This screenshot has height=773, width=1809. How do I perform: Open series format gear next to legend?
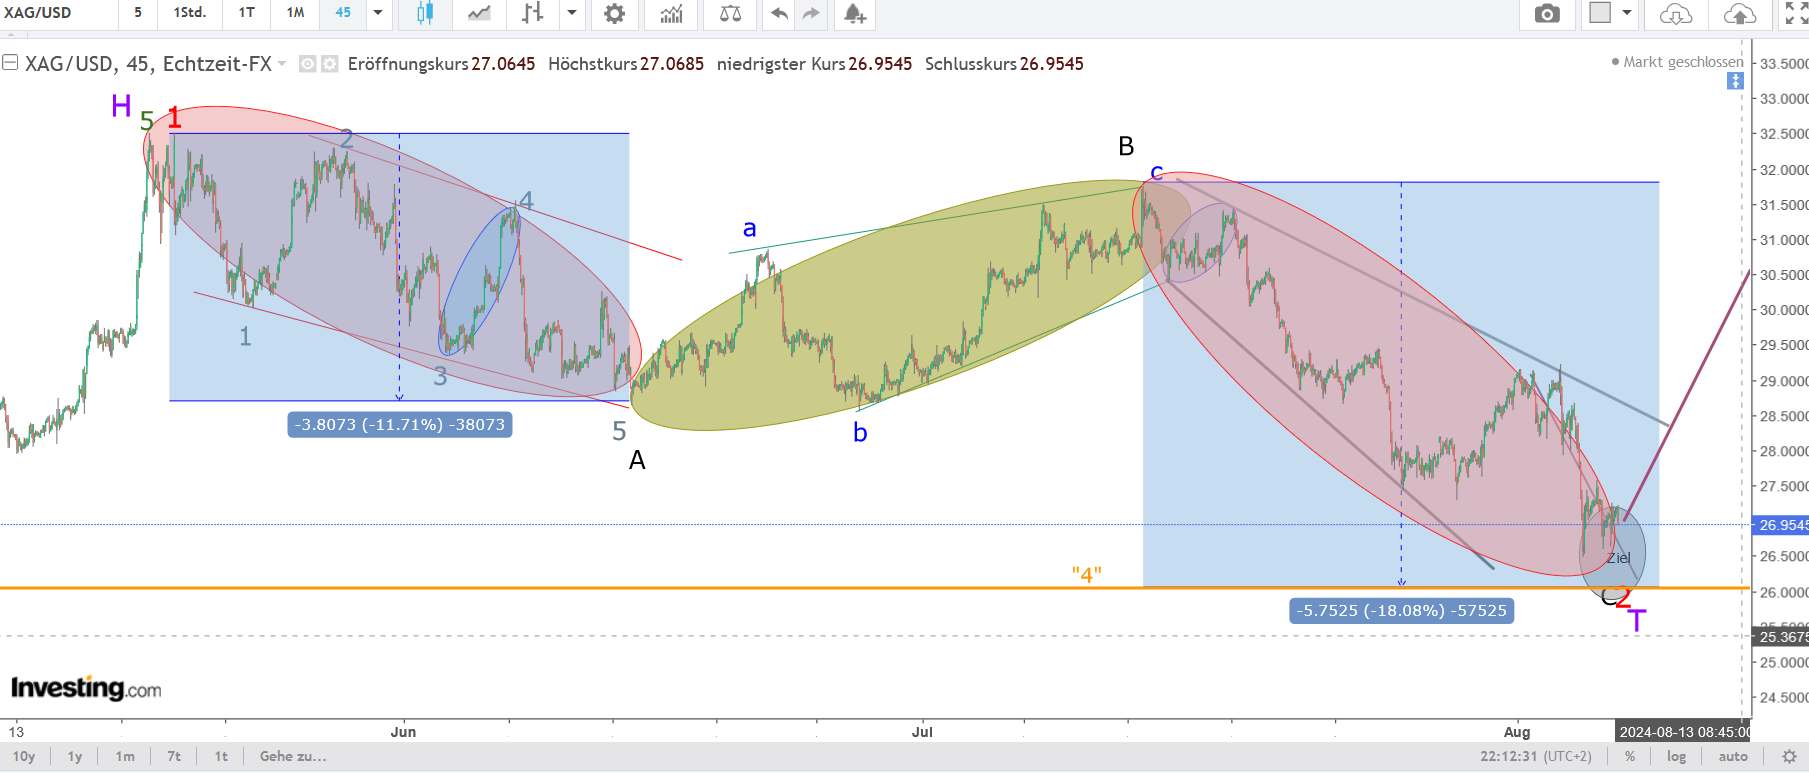pyautogui.click(x=329, y=64)
